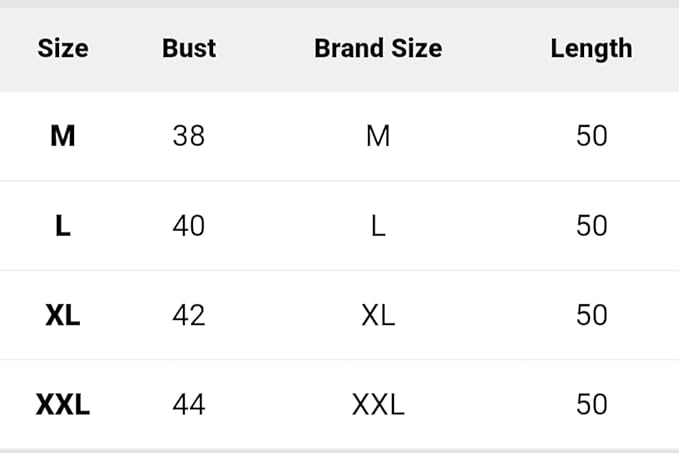Click brand size M cell

pyautogui.click(x=378, y=136)
